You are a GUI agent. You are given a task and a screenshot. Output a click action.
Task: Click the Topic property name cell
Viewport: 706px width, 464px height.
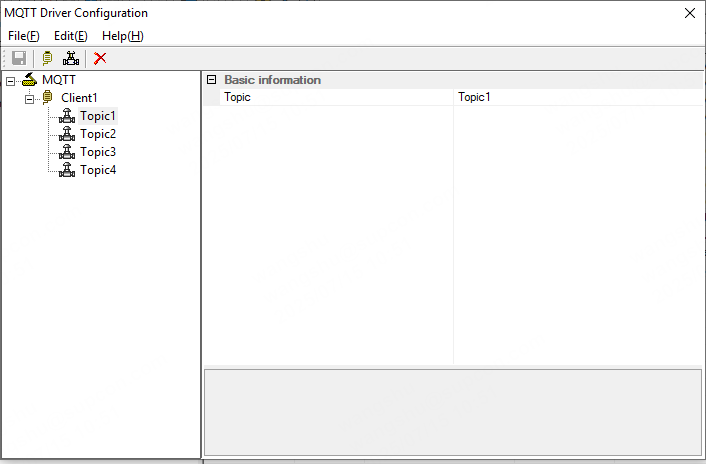click(x=336, y=97)
